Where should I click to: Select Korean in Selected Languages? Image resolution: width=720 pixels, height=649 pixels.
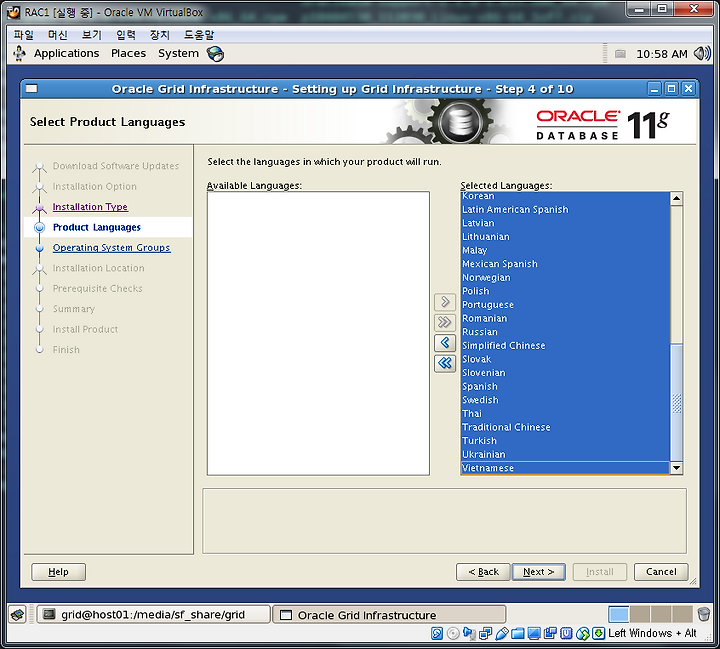(565, 196)
